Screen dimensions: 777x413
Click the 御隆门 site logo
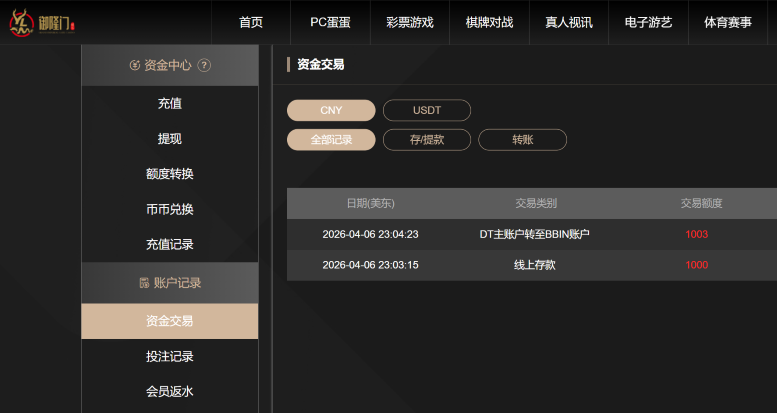[42, 22]
